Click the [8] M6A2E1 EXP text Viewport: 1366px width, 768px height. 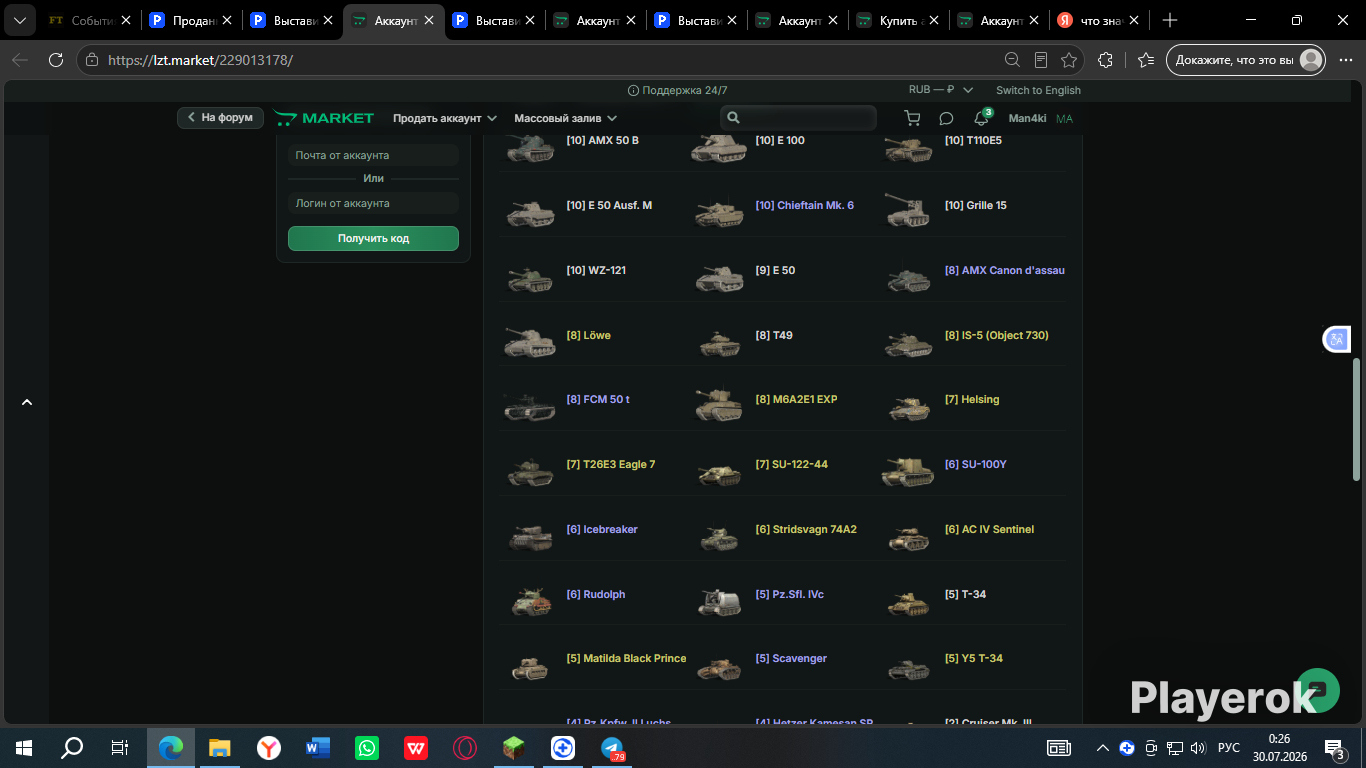click(796, 400)
